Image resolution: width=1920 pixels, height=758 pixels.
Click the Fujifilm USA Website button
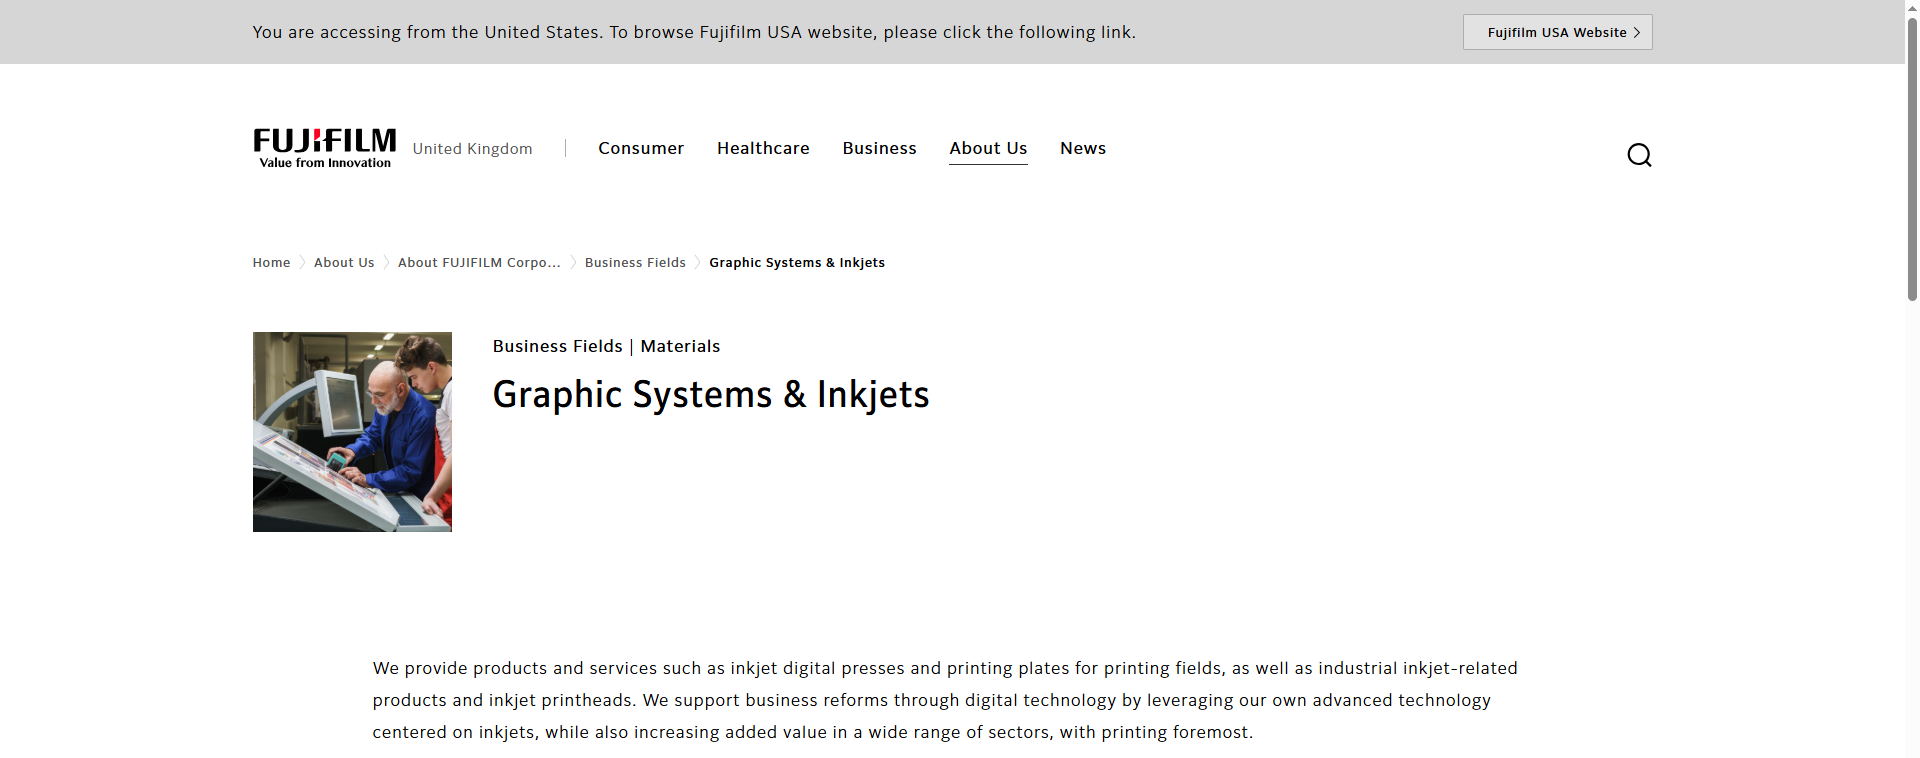[1557, 32]
